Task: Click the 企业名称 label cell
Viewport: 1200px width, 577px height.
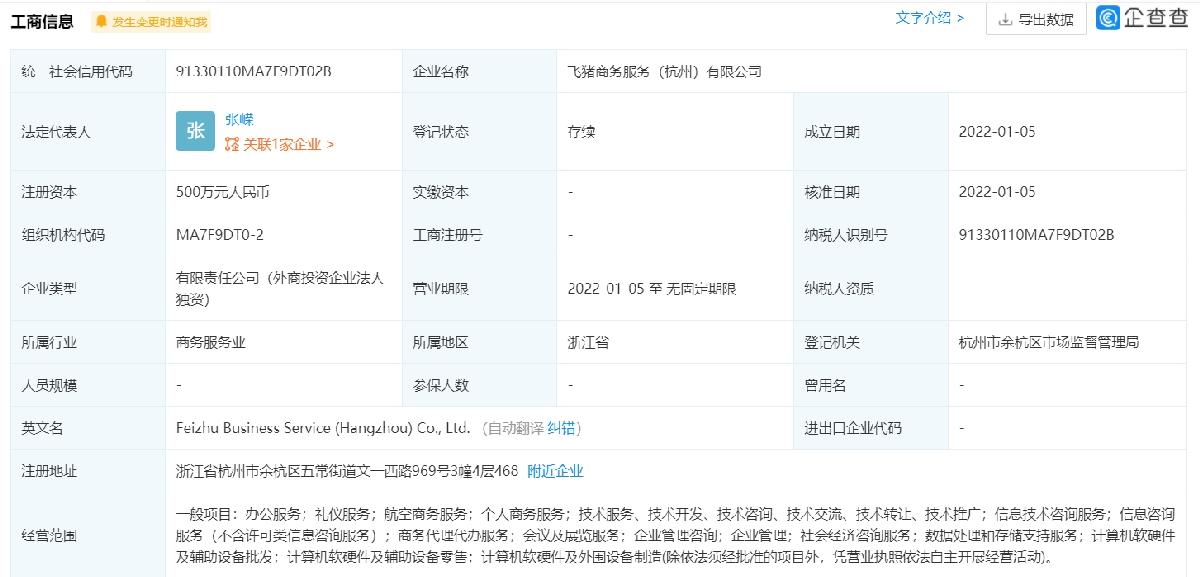Action: click(479, 72)
